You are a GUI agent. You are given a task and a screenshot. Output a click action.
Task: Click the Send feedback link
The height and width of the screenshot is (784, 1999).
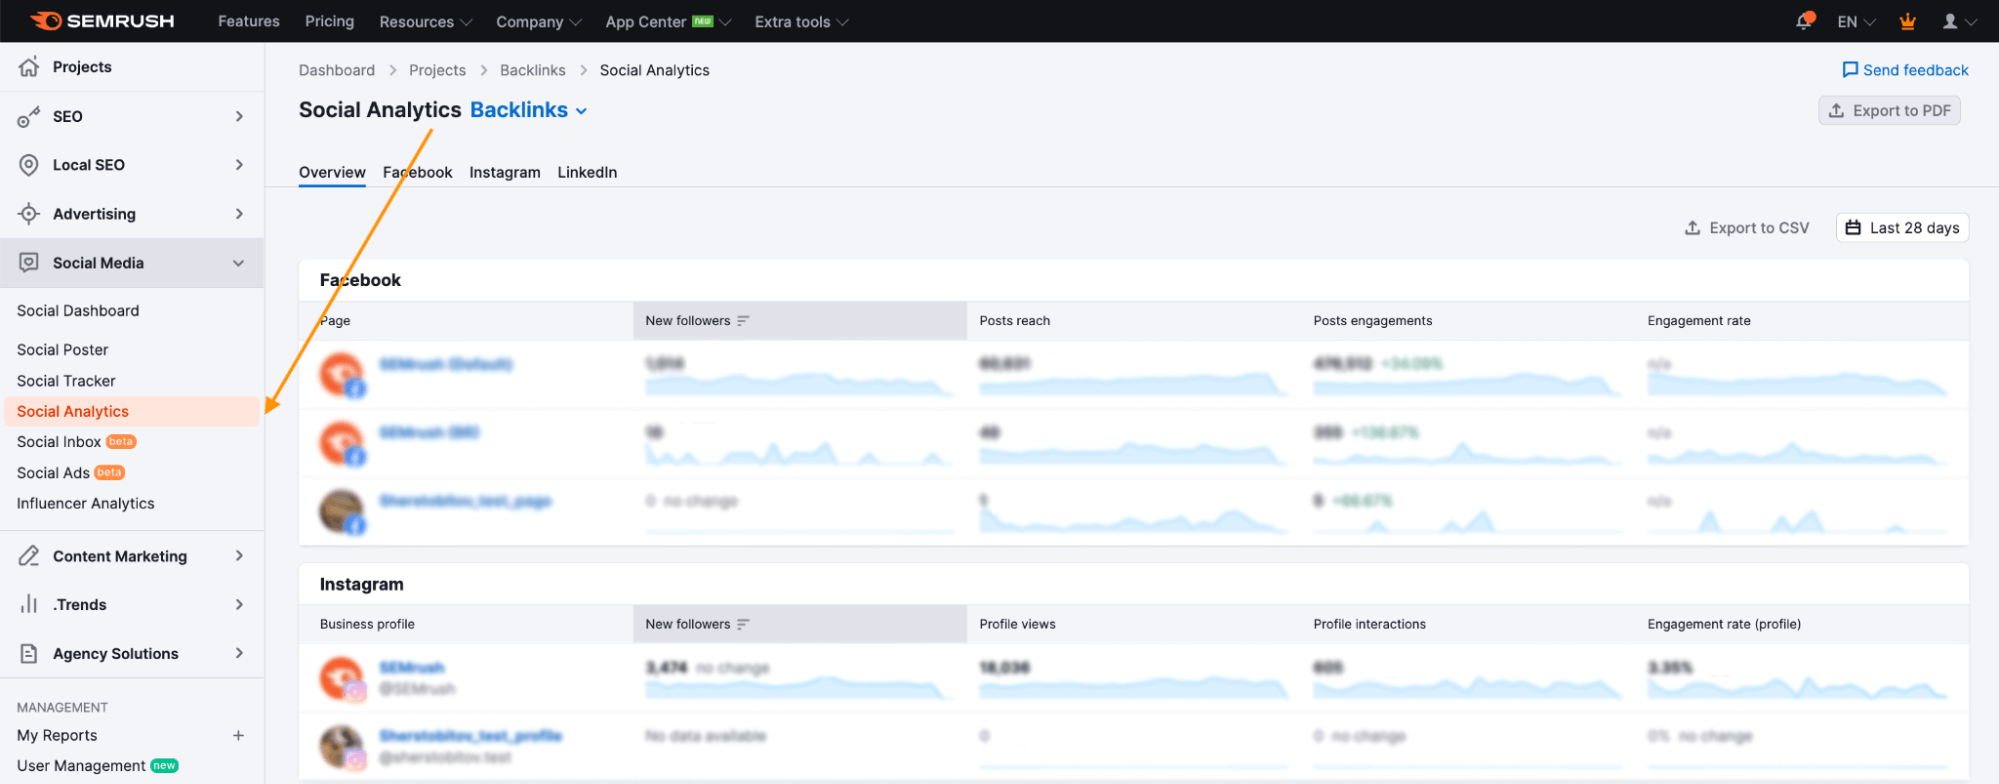(x=1905, y=70)
